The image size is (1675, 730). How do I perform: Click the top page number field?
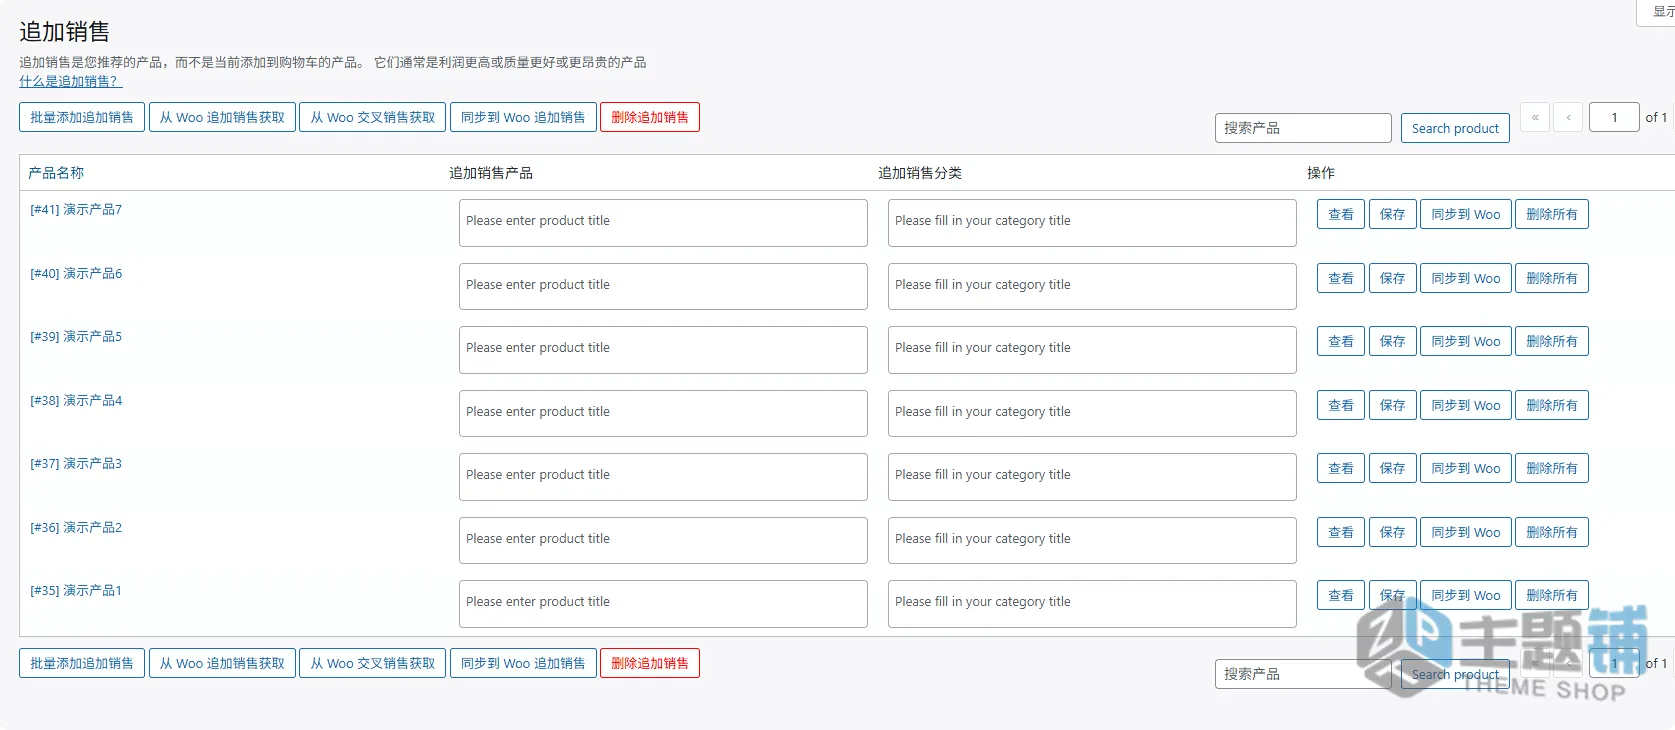coord(1614,117)
